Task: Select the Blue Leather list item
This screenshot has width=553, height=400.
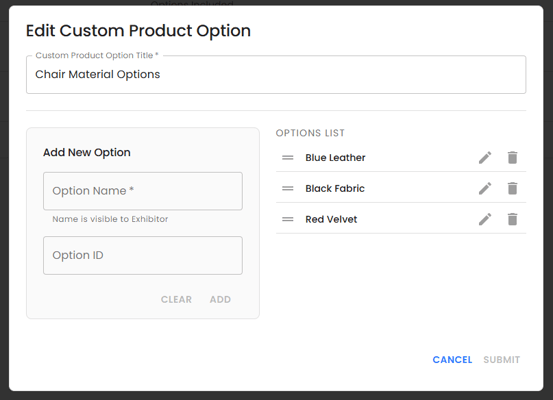Action: point(401,158)
